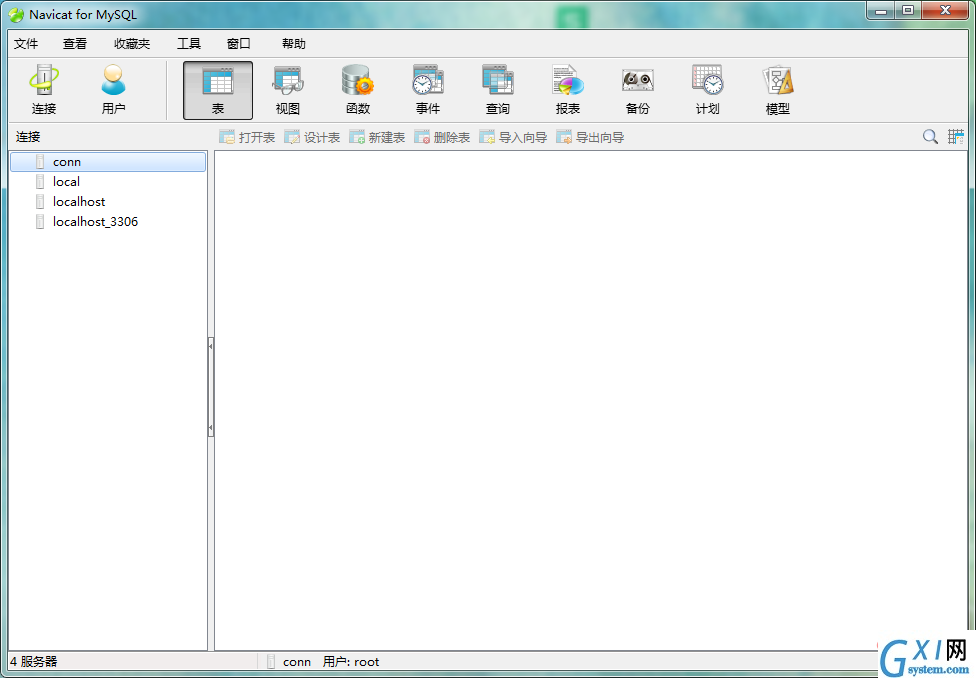Close the Navicat for MySQL window
976x678 pixels.
click(945, 11)
